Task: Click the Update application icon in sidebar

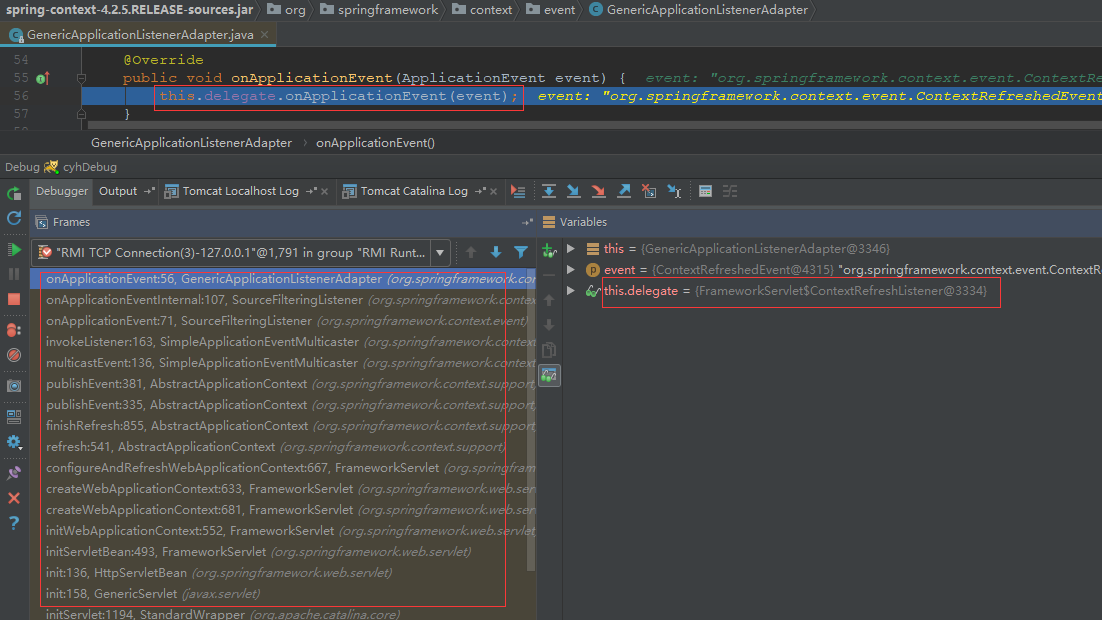Action: [x=14, y=219]
